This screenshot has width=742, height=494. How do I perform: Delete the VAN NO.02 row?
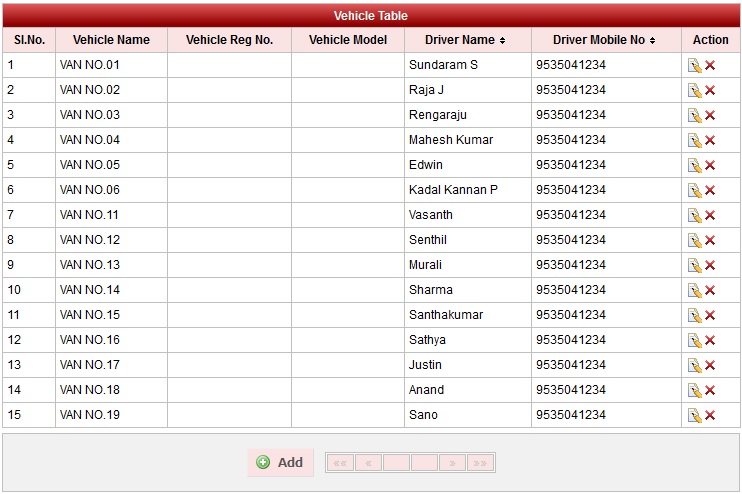tap(710, 90)
